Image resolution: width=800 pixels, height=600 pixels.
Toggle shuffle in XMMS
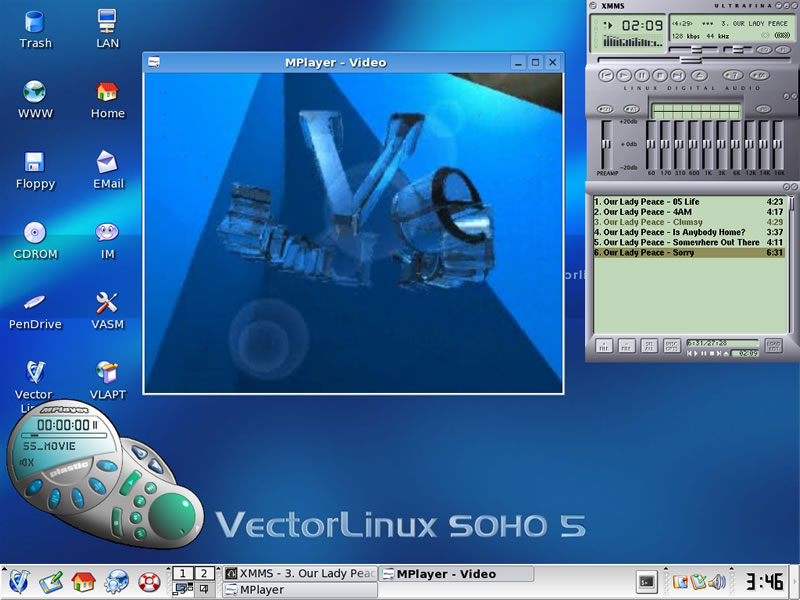[733, 75]
